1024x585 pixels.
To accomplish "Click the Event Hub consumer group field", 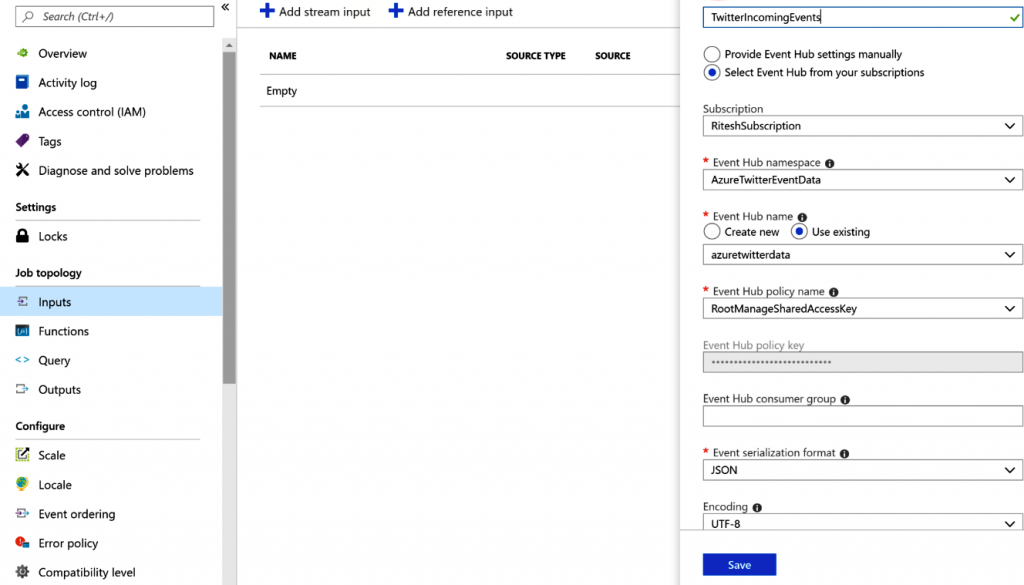I will pyautogui.click(x=862, y=416).
